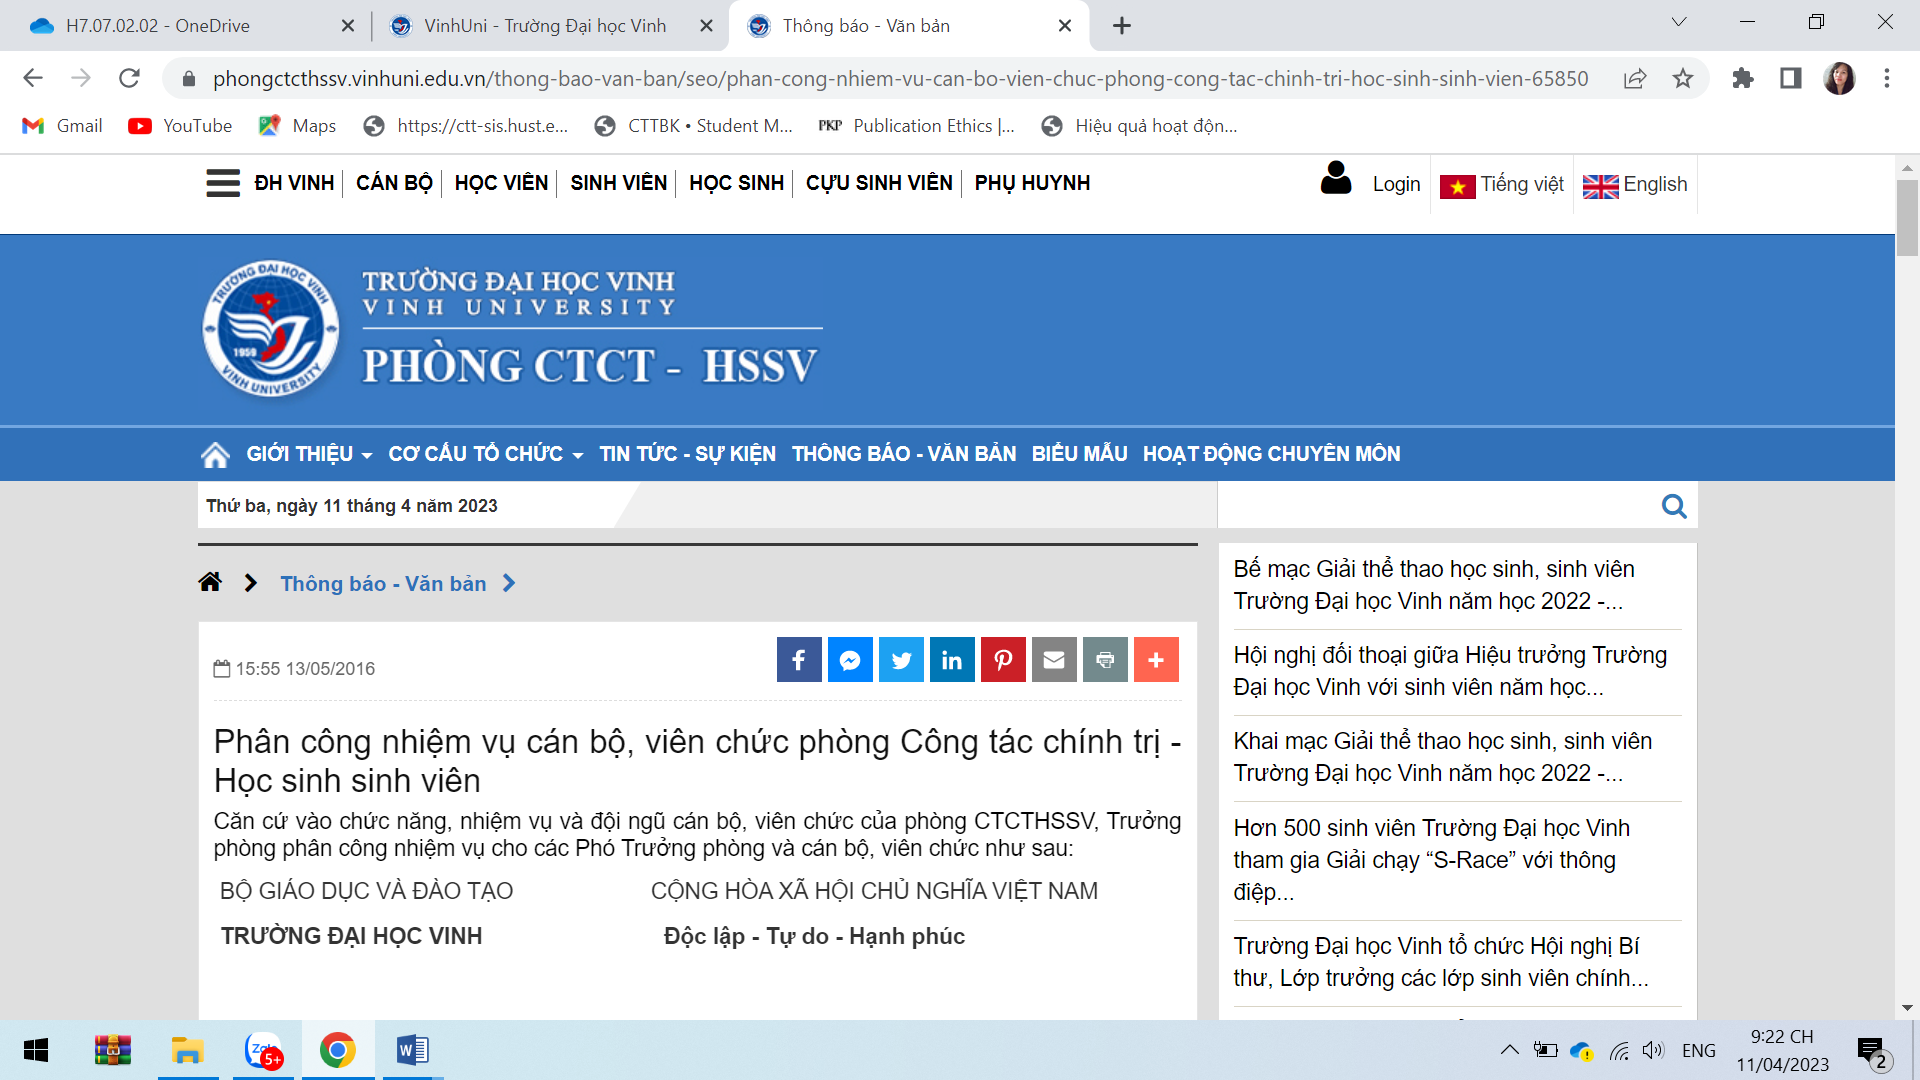
Task: Bookmark this page with star icon
Action: pos(1683,78)
